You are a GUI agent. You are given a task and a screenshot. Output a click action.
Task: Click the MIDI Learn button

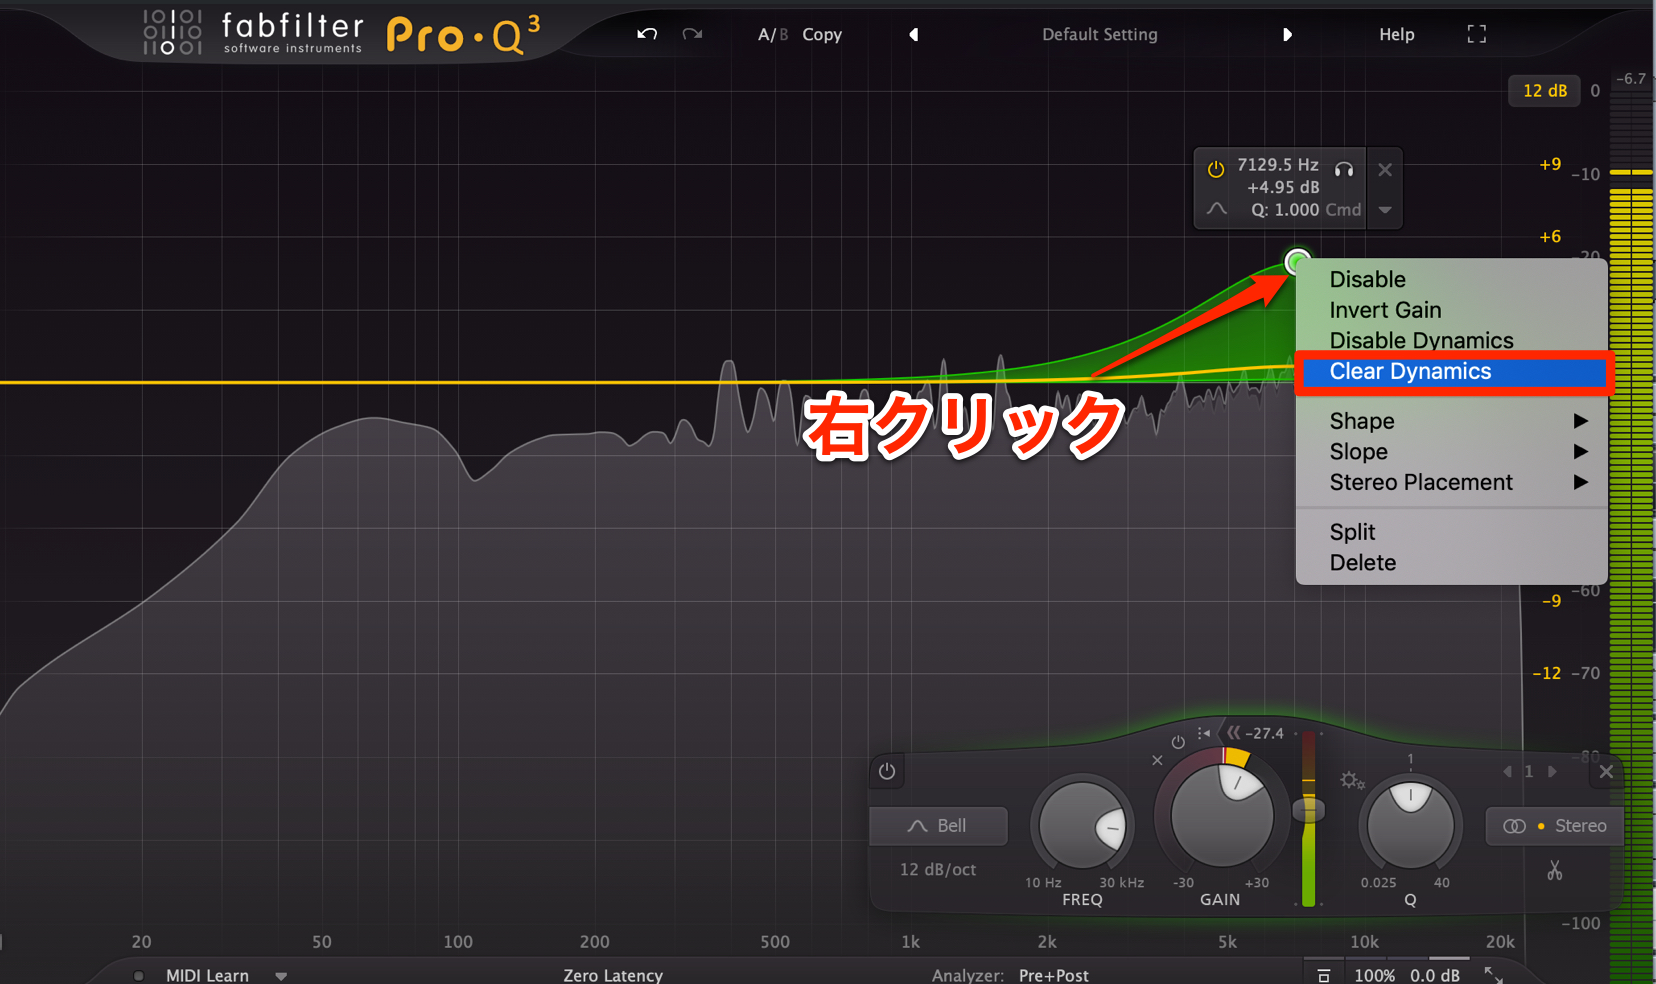[207, 975]
